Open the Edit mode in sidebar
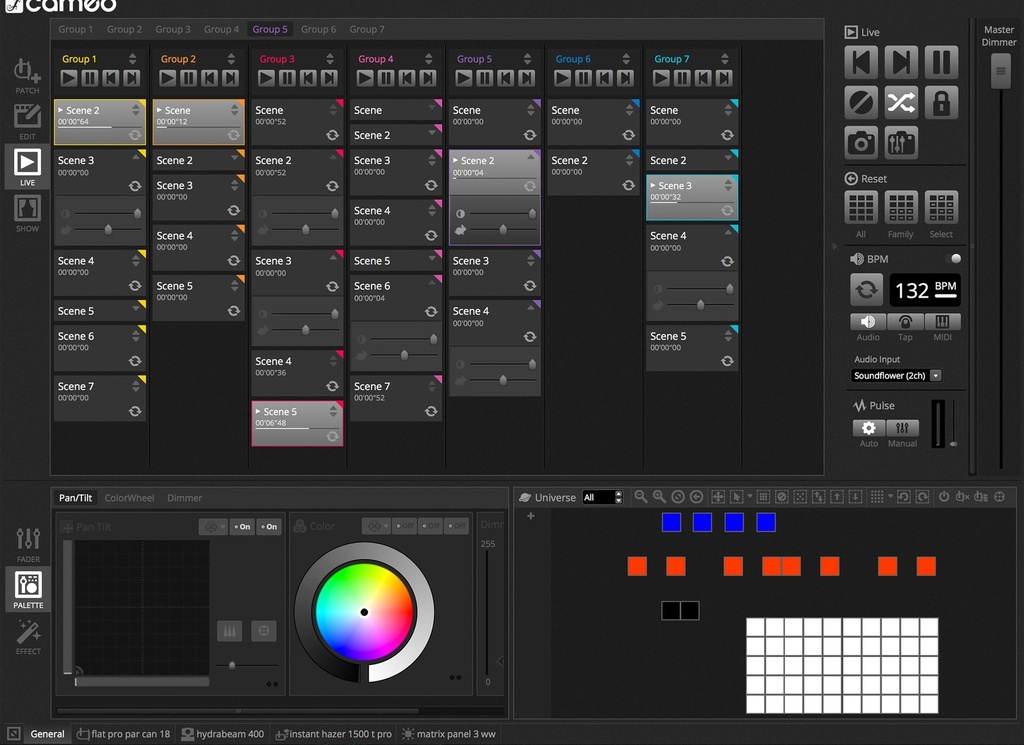Screen dimensions: 1024x745 [27, 121]
